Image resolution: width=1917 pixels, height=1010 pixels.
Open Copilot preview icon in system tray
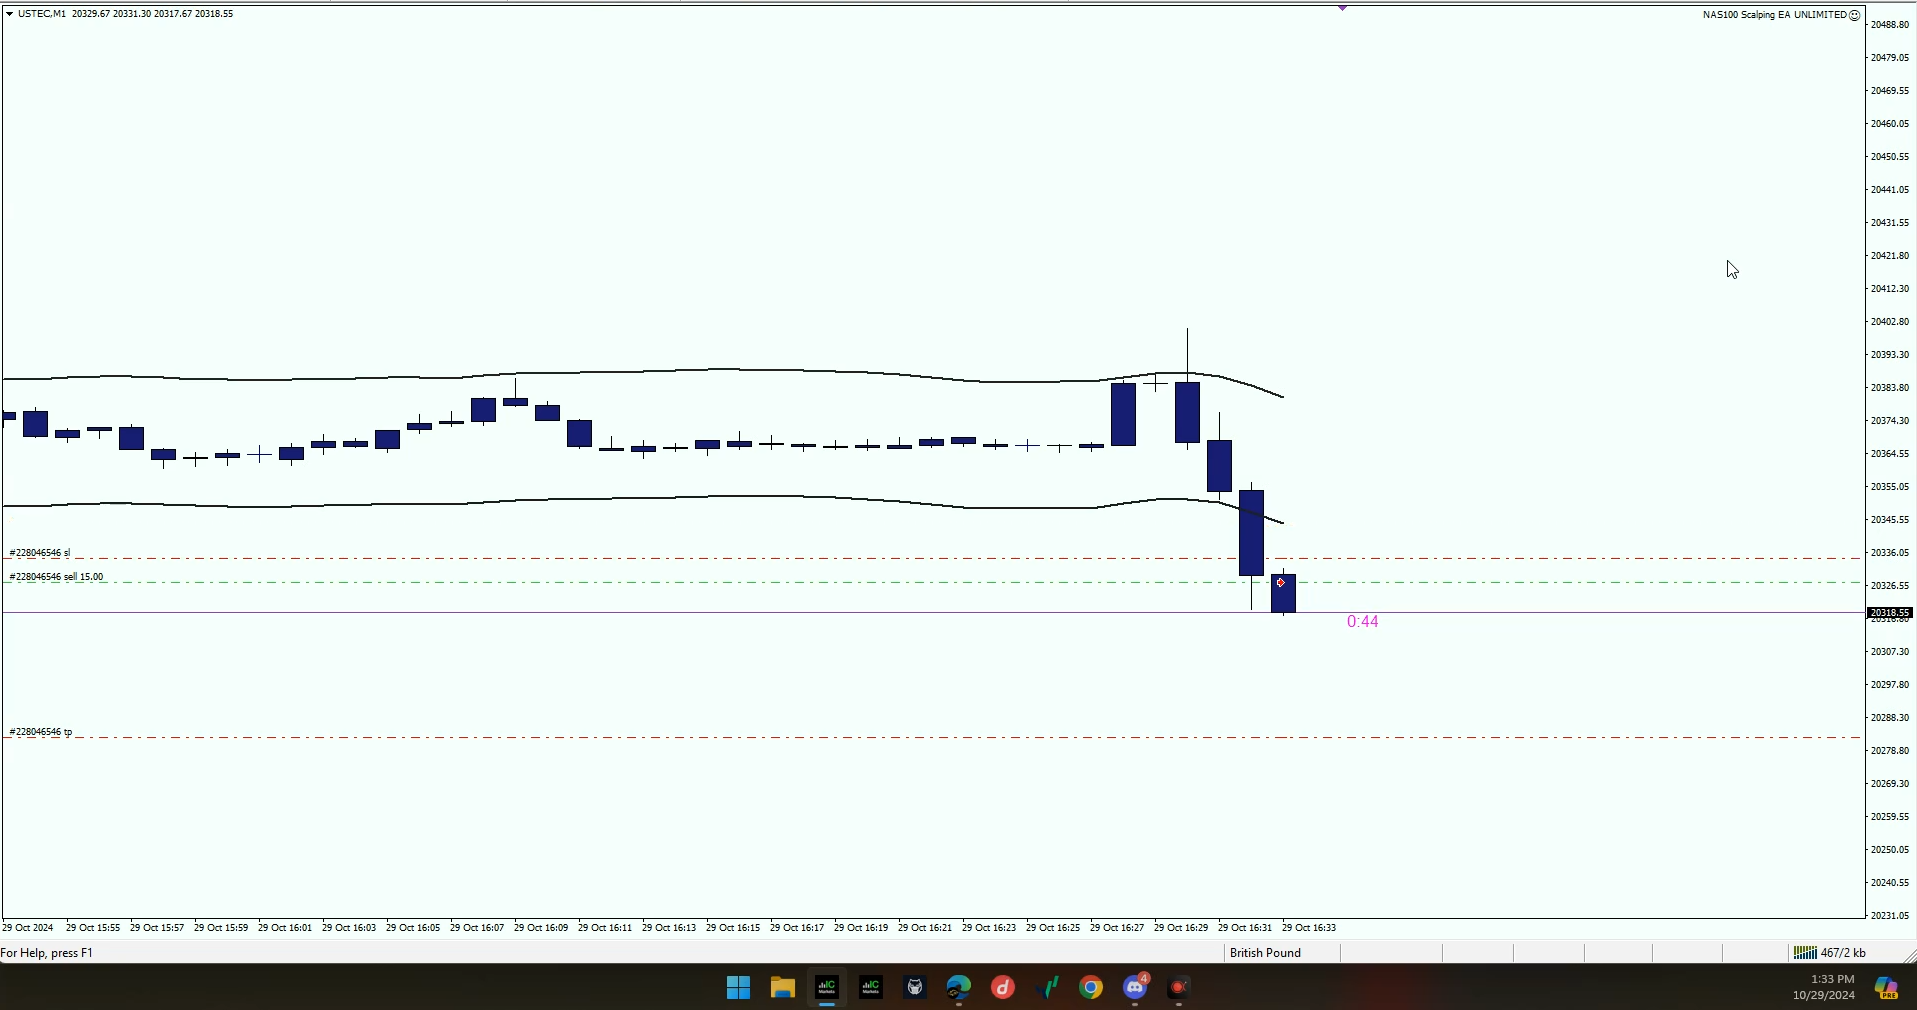tap(1886, 988)
